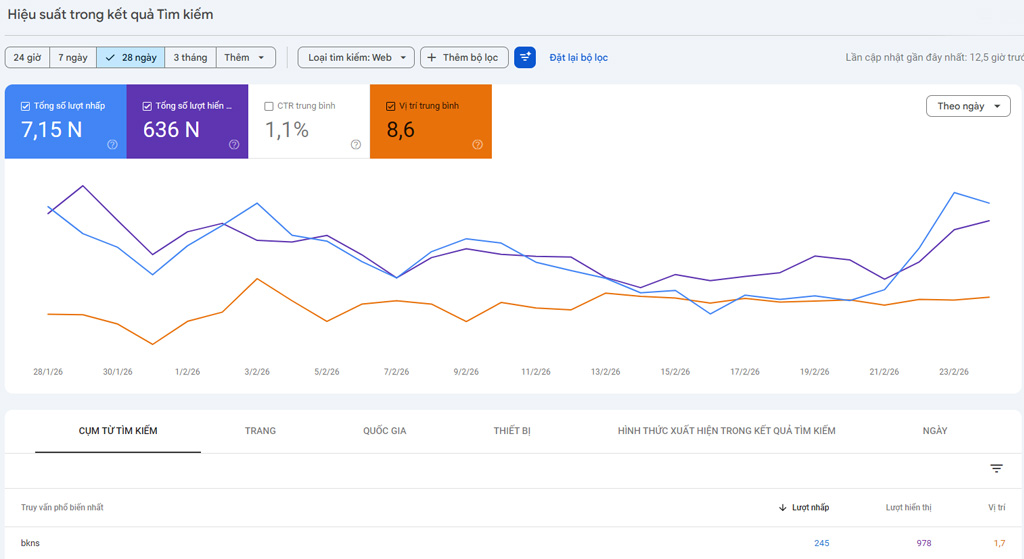Screen dimensions: 1024x559
Task: Click help icon on CTR trung bình card
Action: 356,145
